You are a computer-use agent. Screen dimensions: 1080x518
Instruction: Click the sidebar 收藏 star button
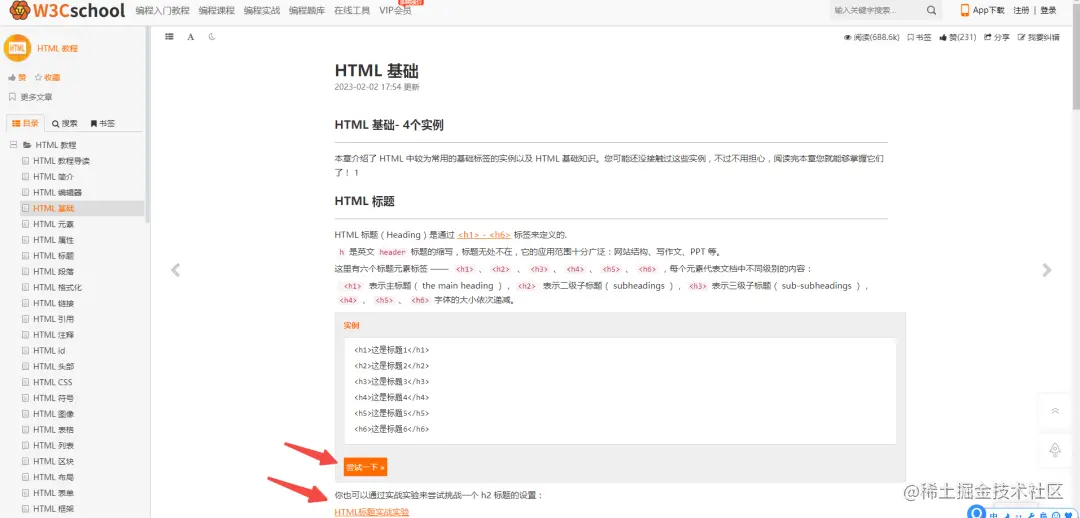[48, 78]
